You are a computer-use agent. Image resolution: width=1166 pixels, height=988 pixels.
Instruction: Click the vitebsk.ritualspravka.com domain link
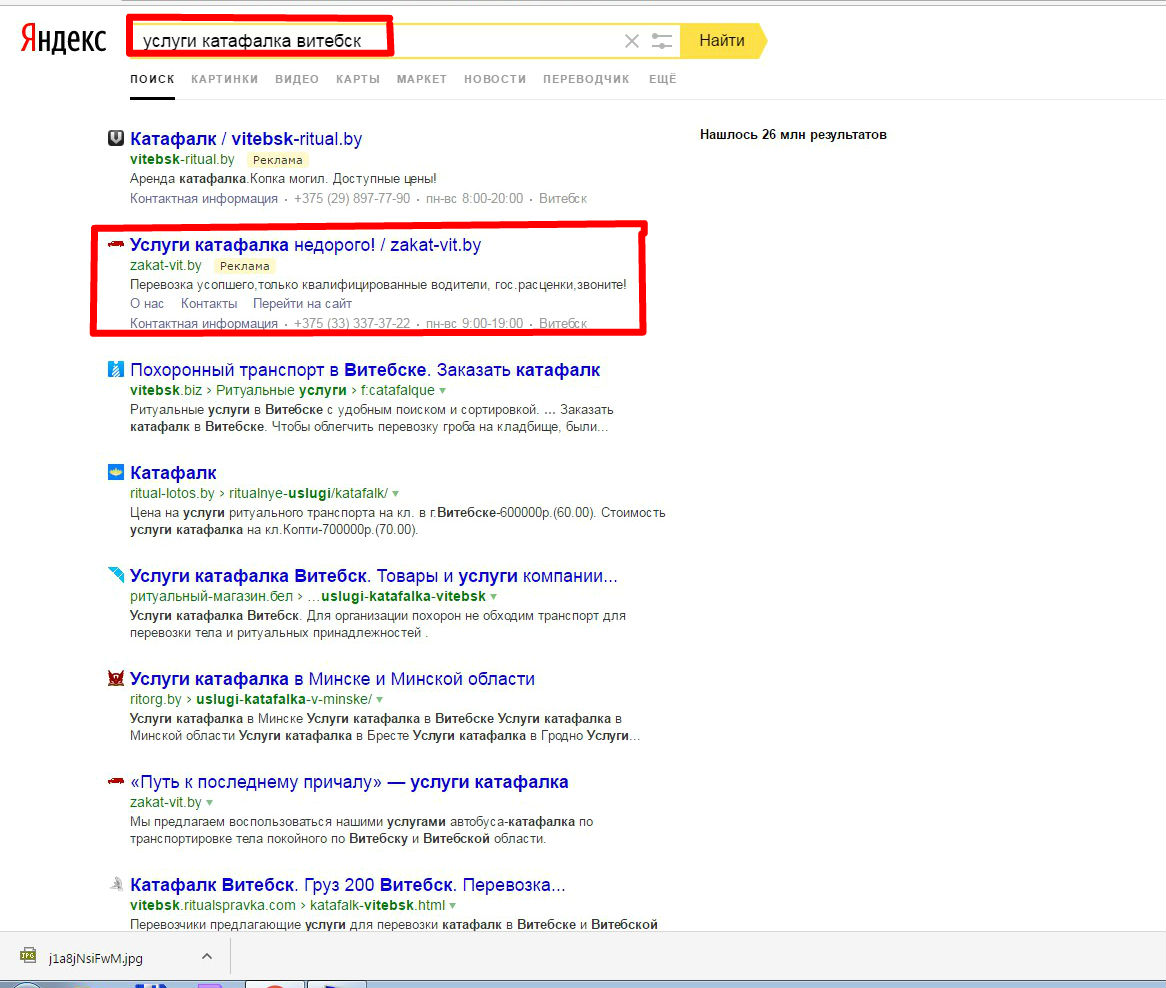(213, 905)
